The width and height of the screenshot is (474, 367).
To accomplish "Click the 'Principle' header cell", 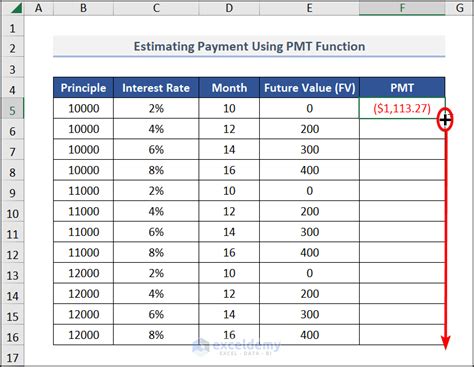I will [83, 88].
